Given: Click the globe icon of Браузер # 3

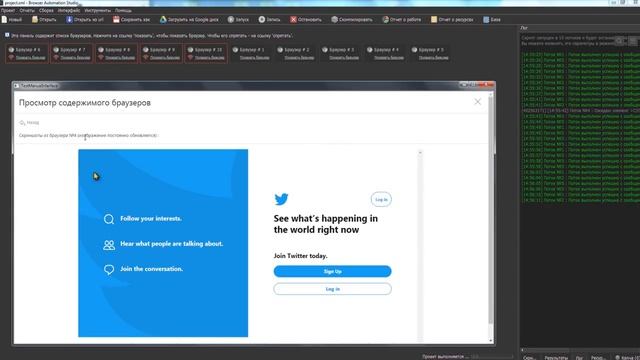Looking at the screenshot, I should coord(325,50).
